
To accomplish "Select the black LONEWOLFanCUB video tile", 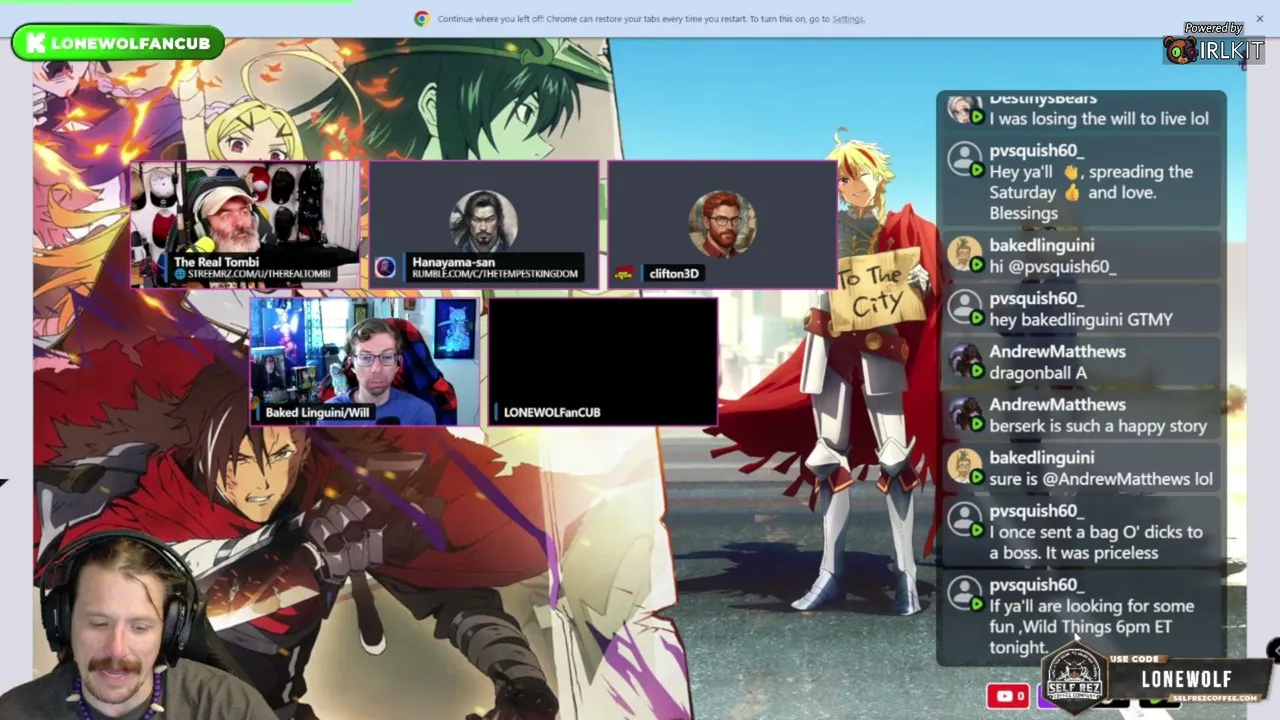I will click(603, 362).
